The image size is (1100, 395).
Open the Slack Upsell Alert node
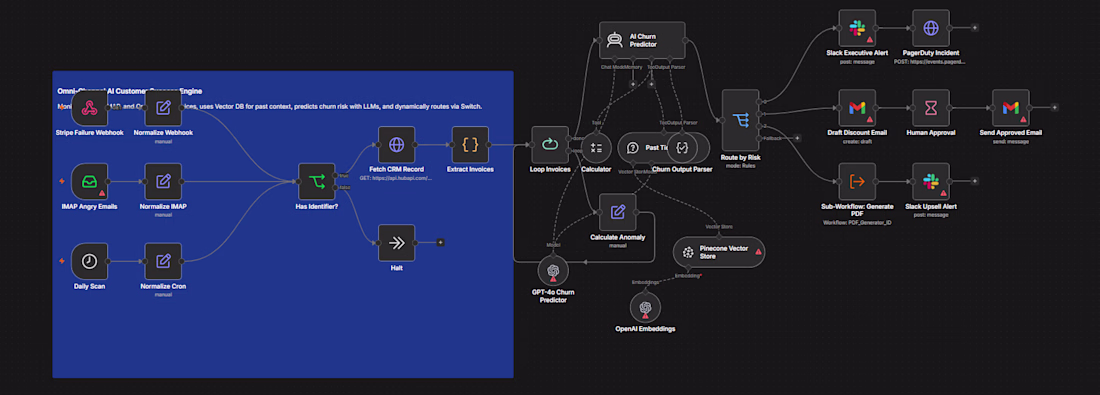tap(930, 182)
